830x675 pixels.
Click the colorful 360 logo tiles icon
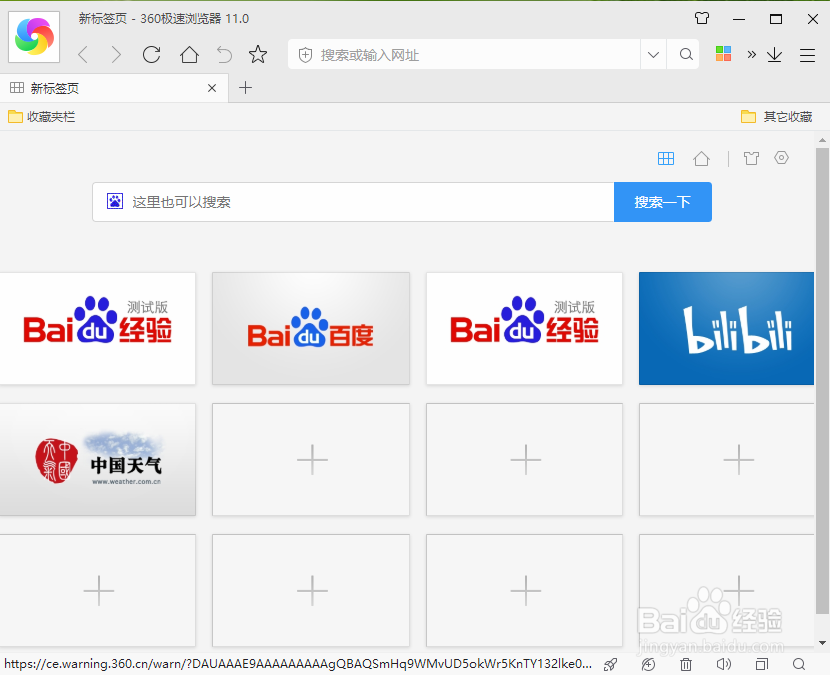pos(724,54)
